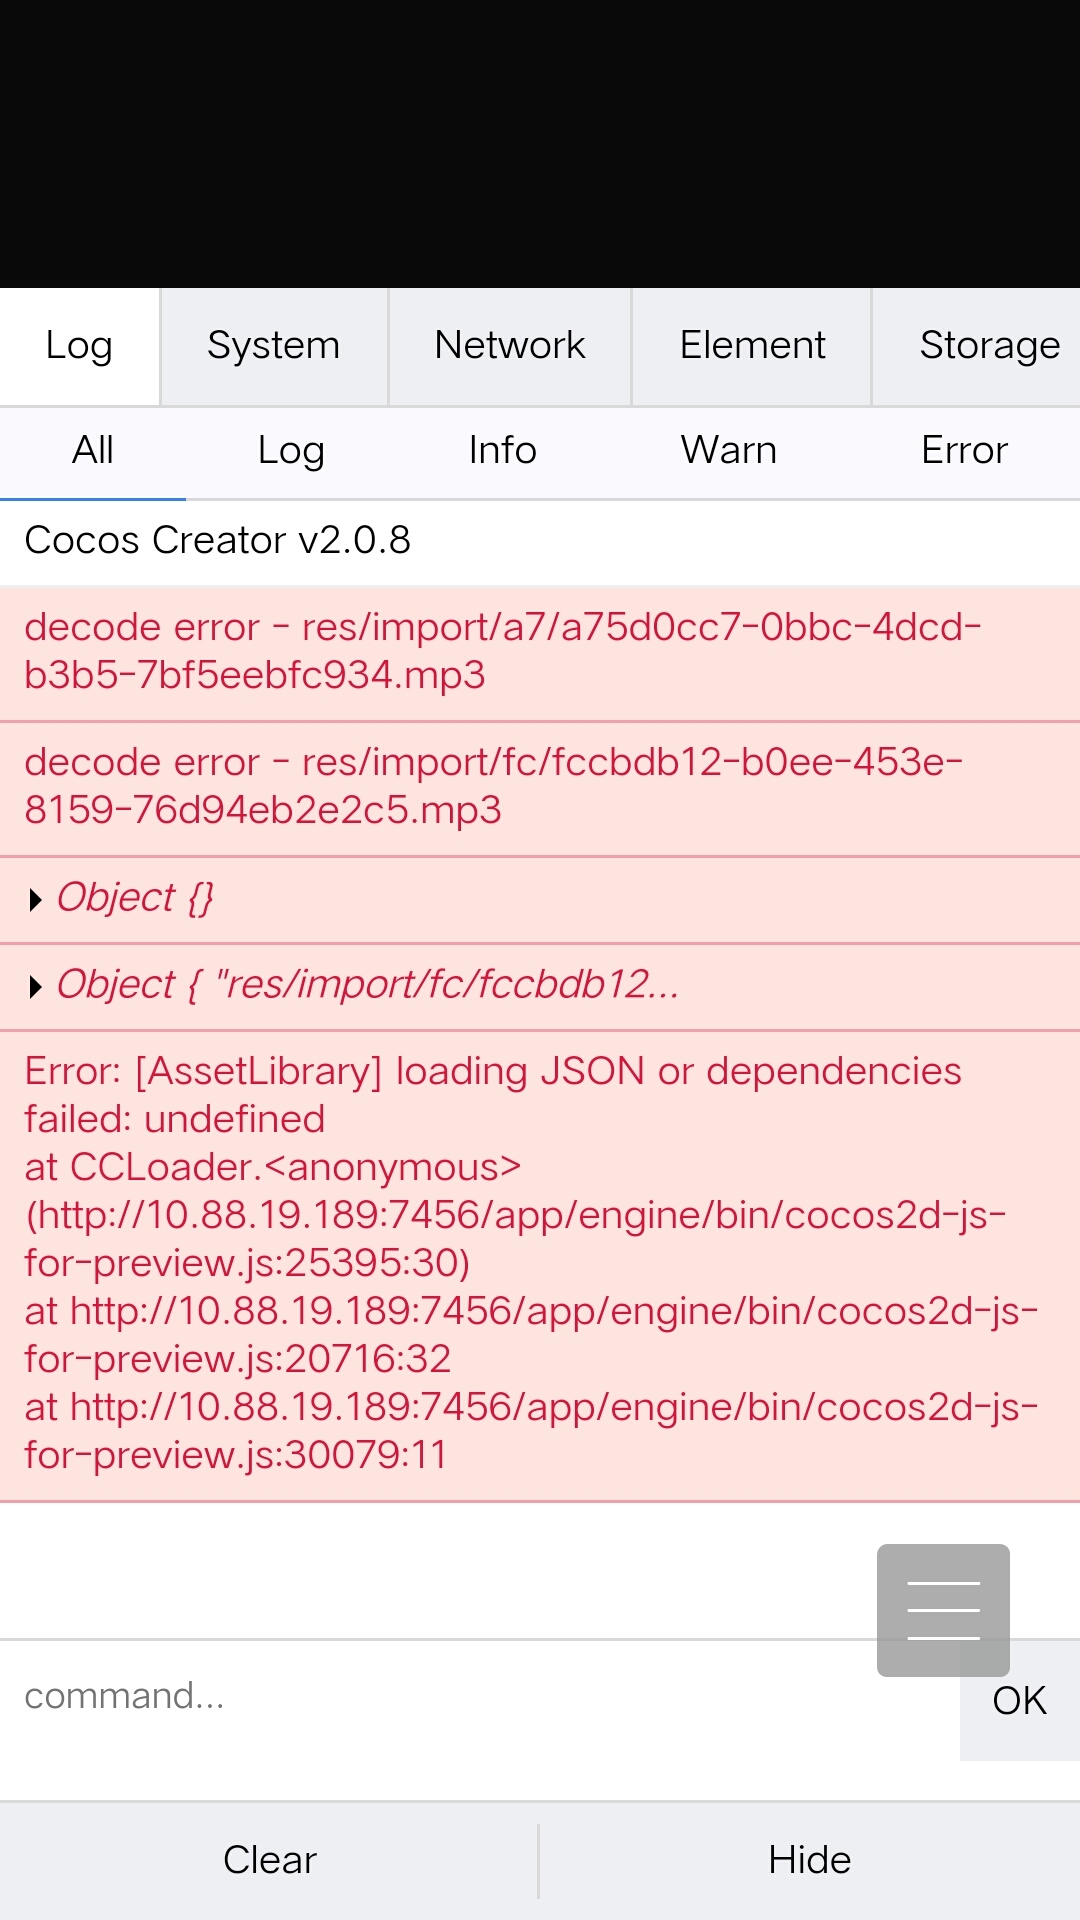
Task: Expand the empty Object {} entry
Action: [37, 900]
